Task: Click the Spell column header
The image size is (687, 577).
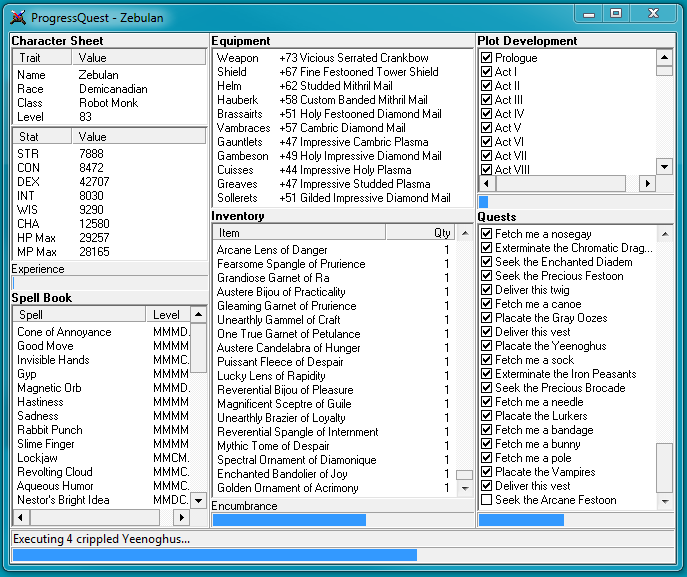Action: tap(79, 315)
